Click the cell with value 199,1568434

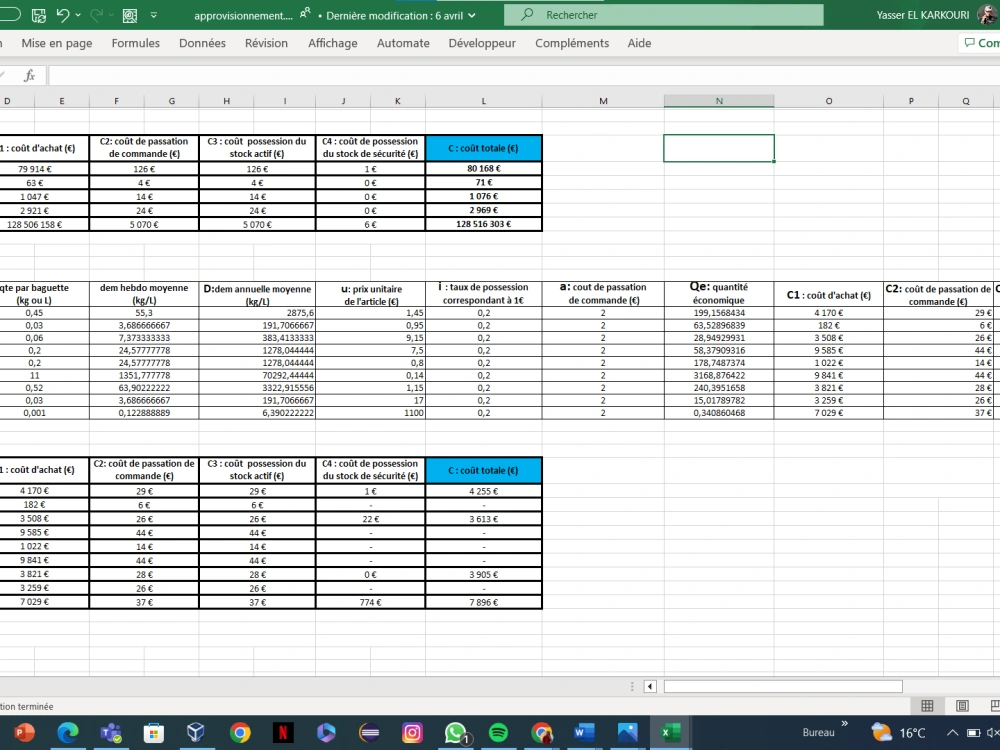click(719, 312)
